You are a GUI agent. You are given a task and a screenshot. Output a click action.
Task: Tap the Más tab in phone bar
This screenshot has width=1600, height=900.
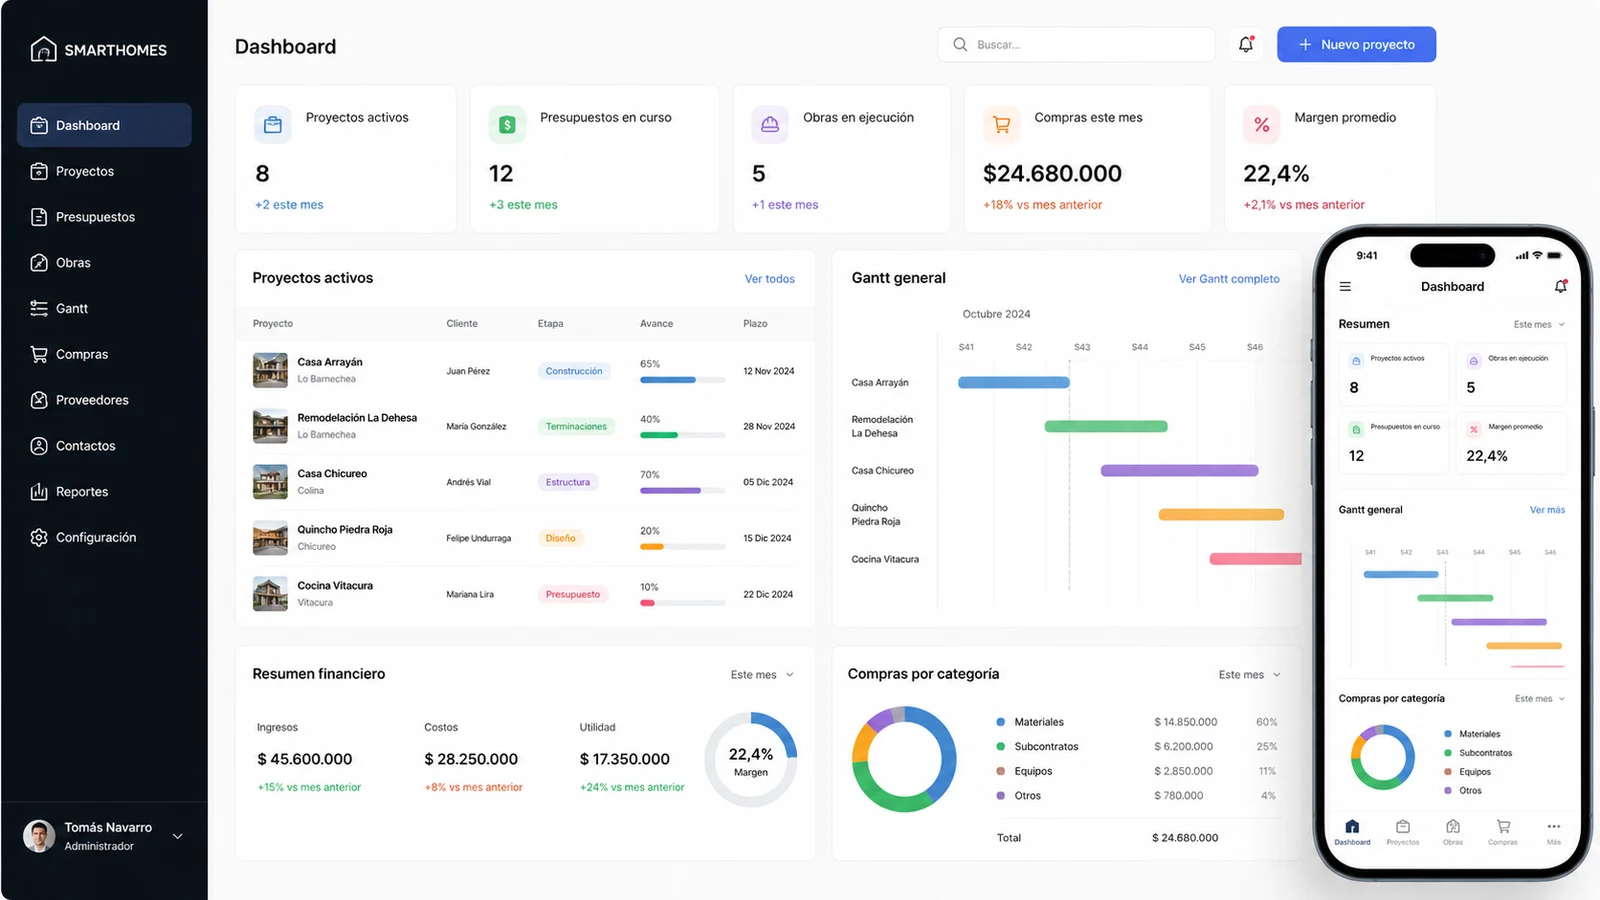1553,832
